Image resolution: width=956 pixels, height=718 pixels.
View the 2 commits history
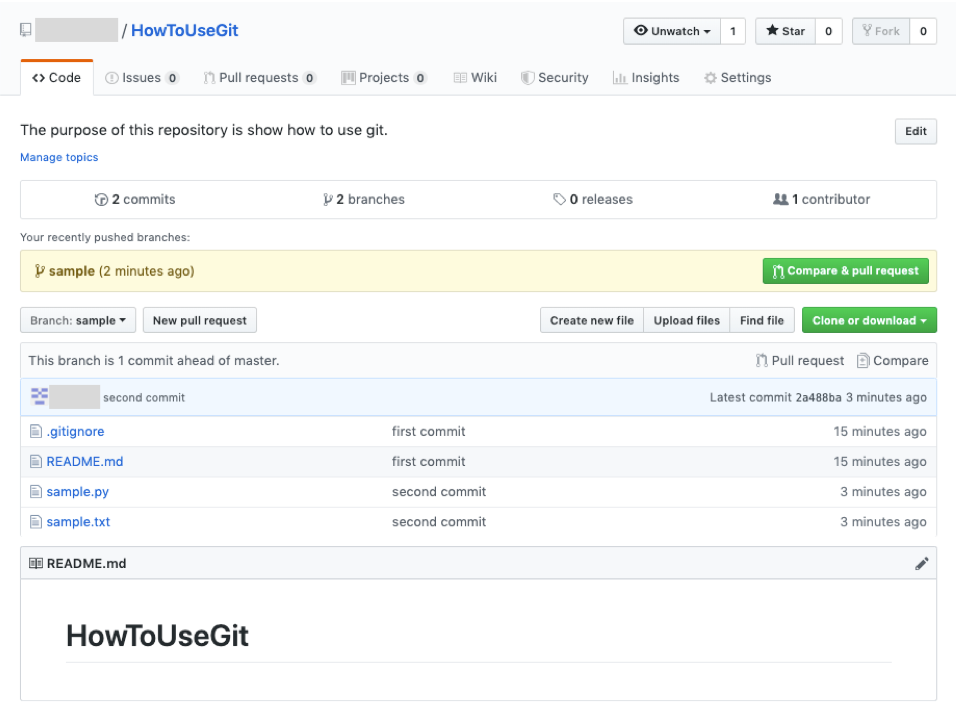pos(135,199)
